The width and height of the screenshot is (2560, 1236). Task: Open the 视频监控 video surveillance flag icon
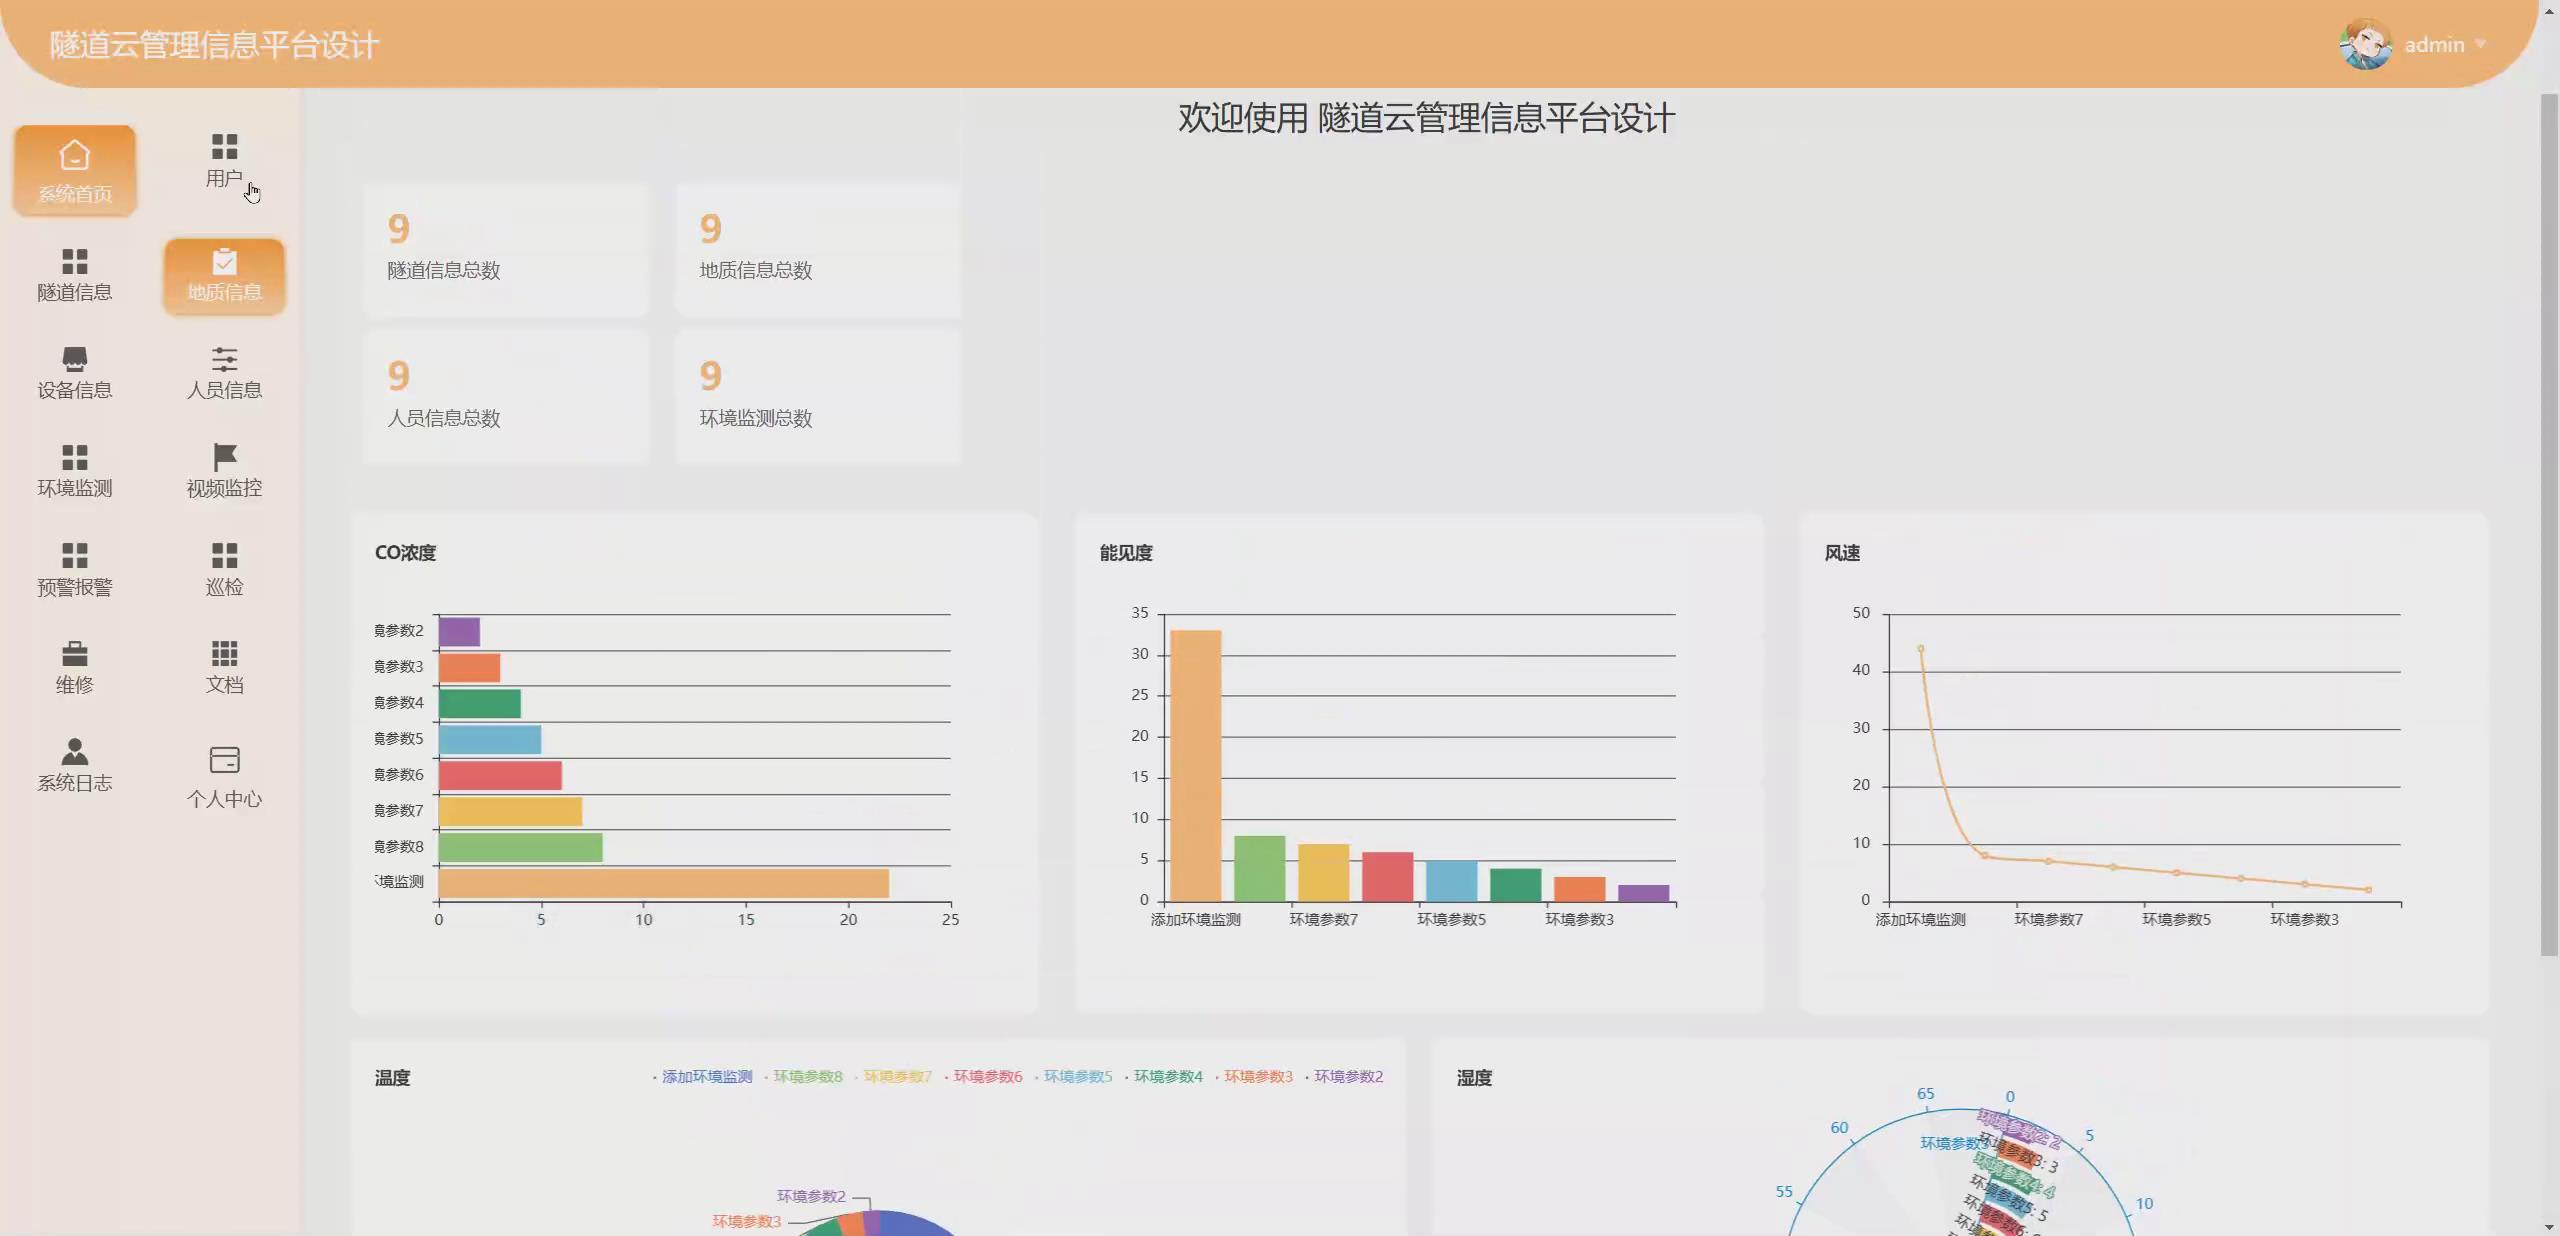click(x=223, y=468)
